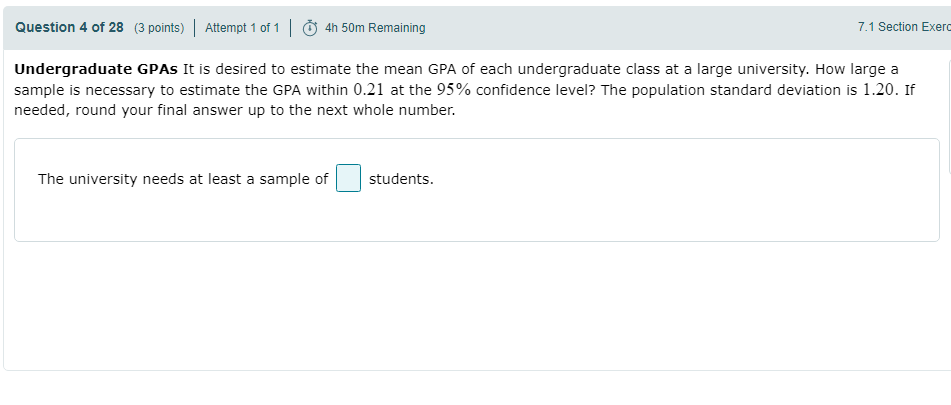This screenshot has width=951, height=405.
Task: Click the (3 points) indicator
Action: (x=159, y=28)
